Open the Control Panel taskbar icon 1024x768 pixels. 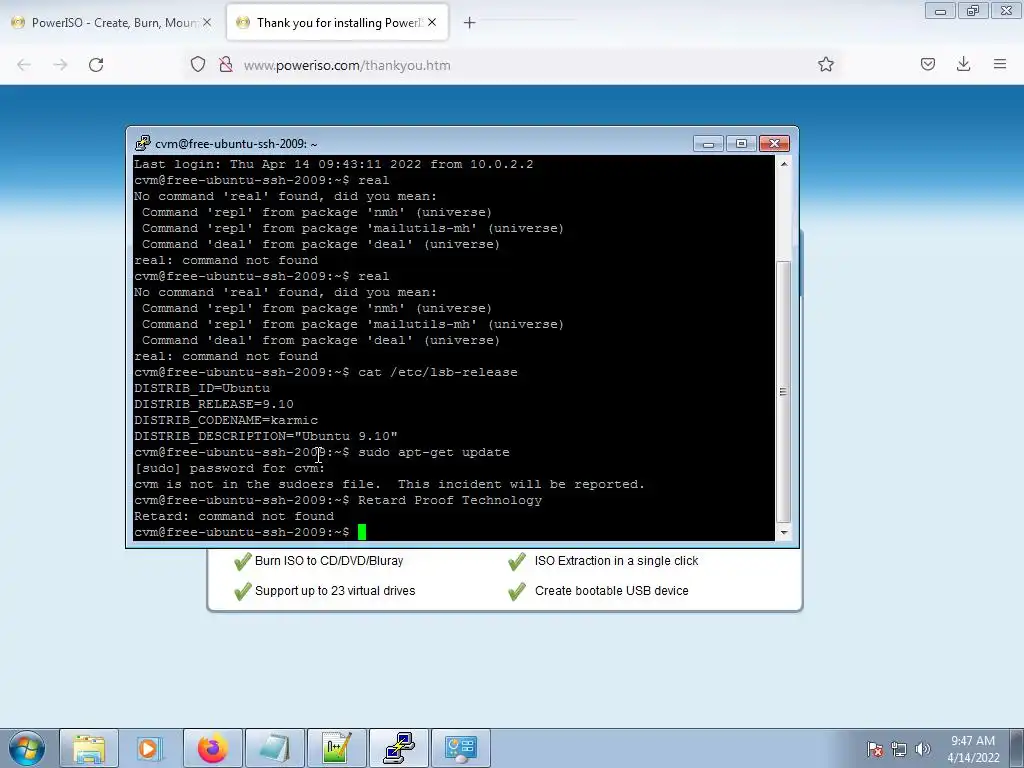click(x=460, y=748)
